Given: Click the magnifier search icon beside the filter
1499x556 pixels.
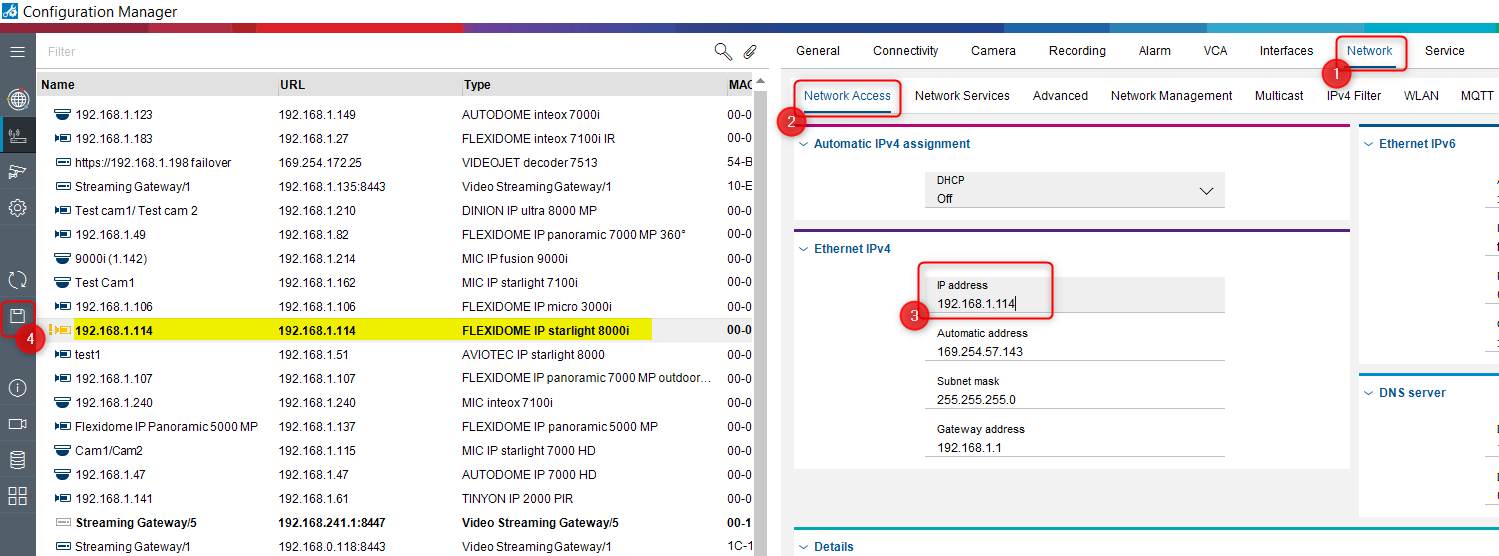Looking at the screenshot, I should click(x=722, y=51).
